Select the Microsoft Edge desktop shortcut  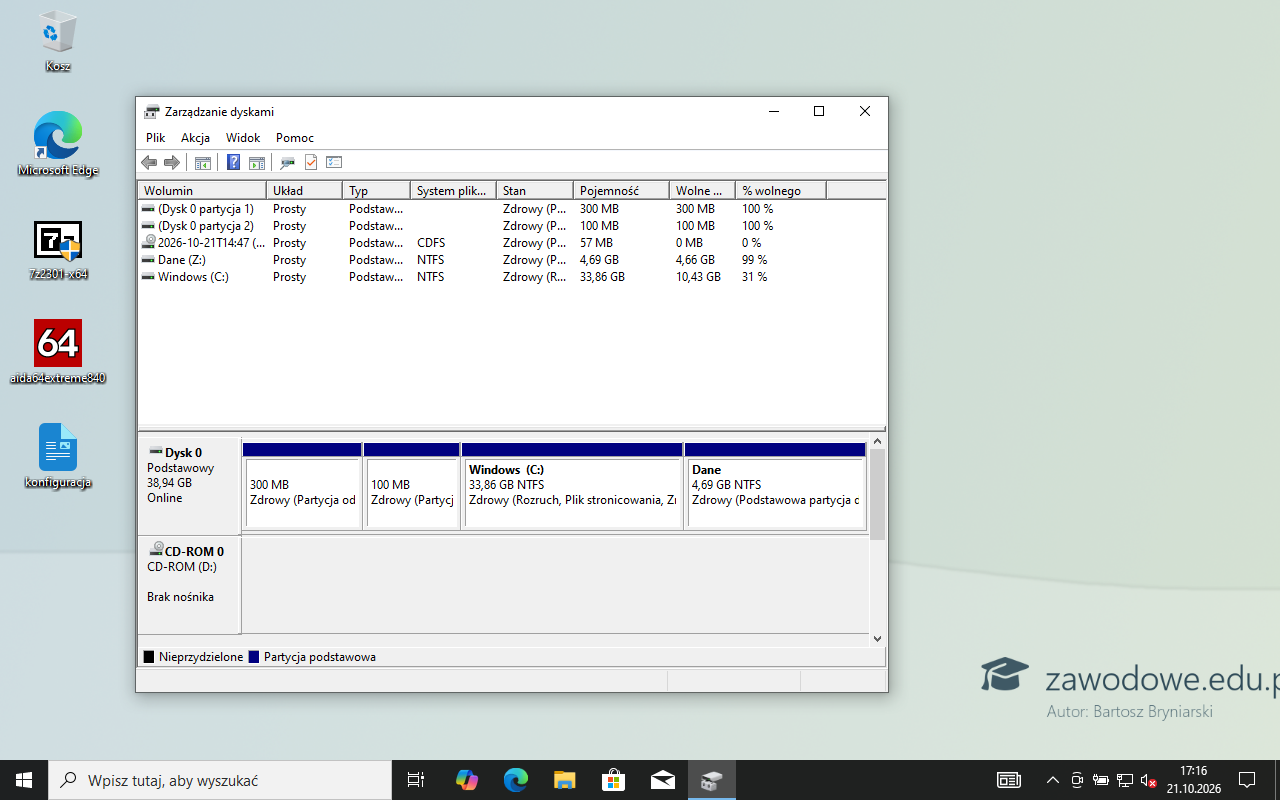pos(58,144)
